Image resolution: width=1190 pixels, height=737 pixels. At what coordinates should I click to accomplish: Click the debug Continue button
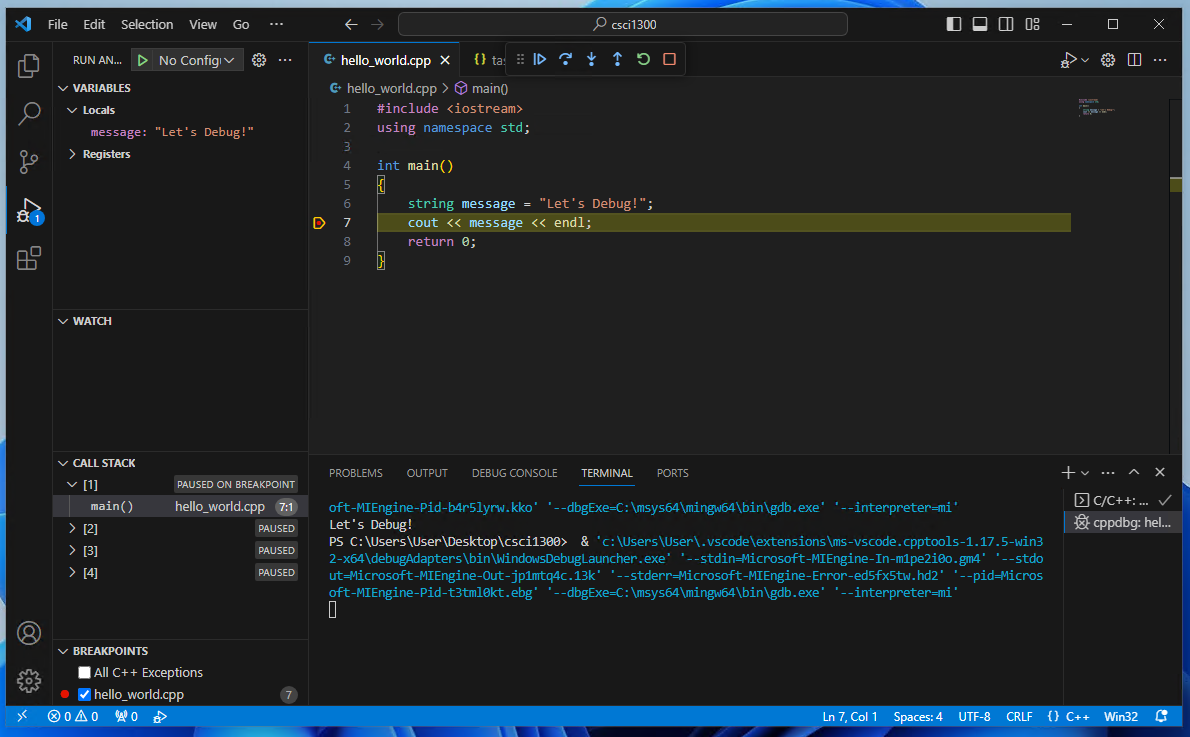tap(540, 59)
